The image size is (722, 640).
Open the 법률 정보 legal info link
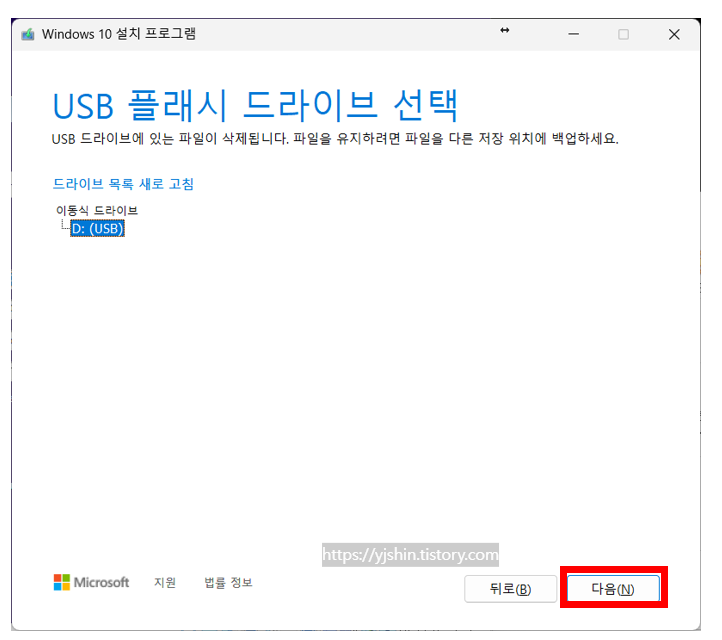tap(228, 582)
